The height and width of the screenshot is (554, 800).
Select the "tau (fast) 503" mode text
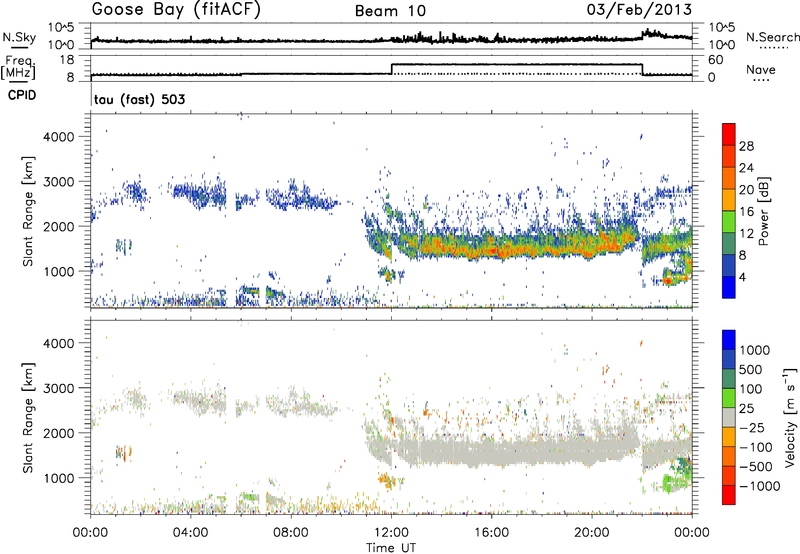[x=139, y=99]
